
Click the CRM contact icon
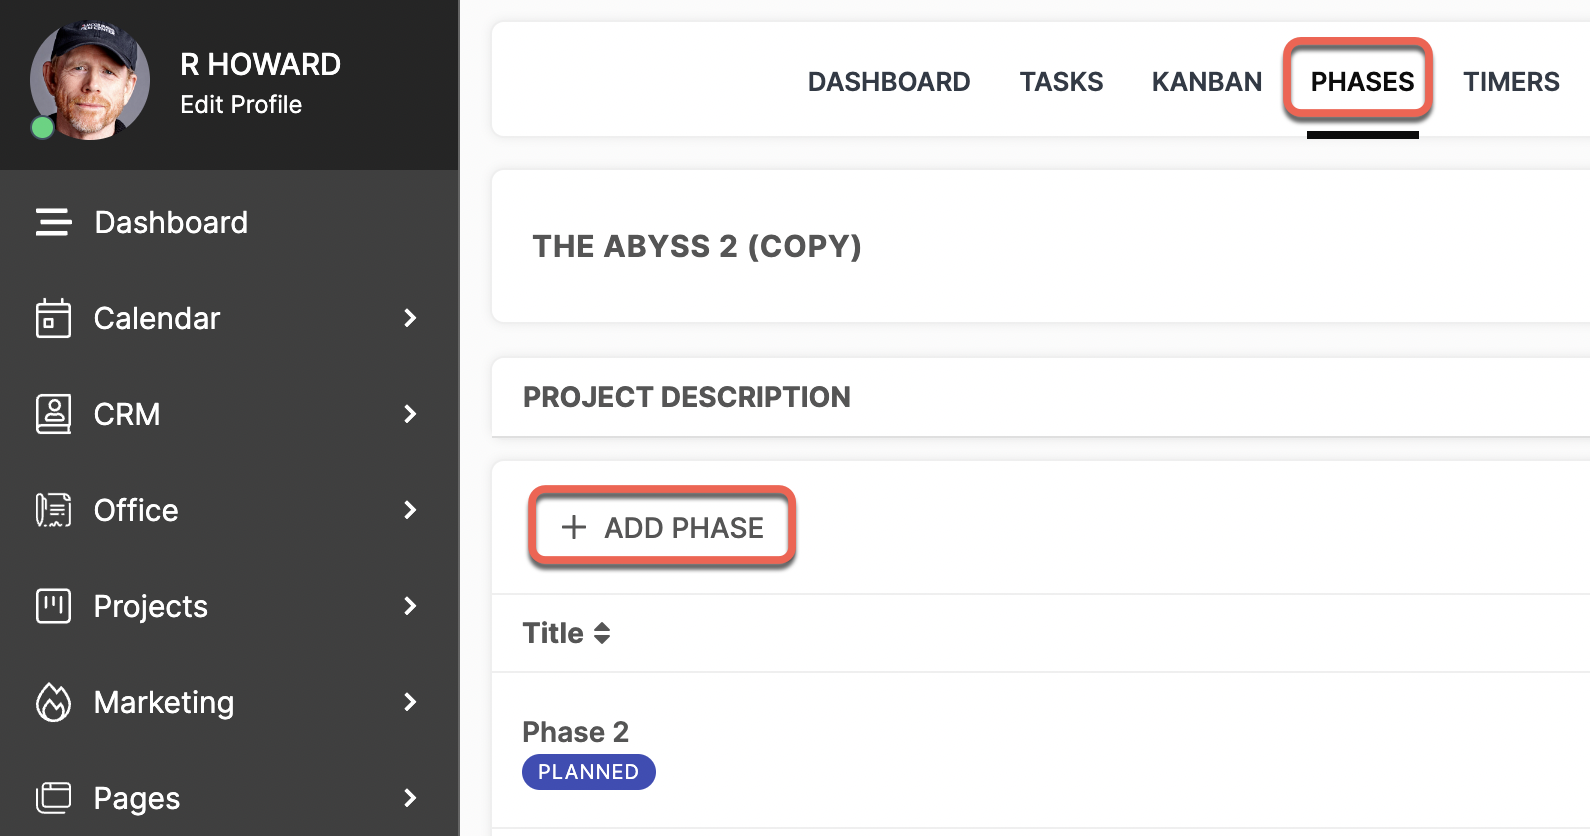pos(53,414)
